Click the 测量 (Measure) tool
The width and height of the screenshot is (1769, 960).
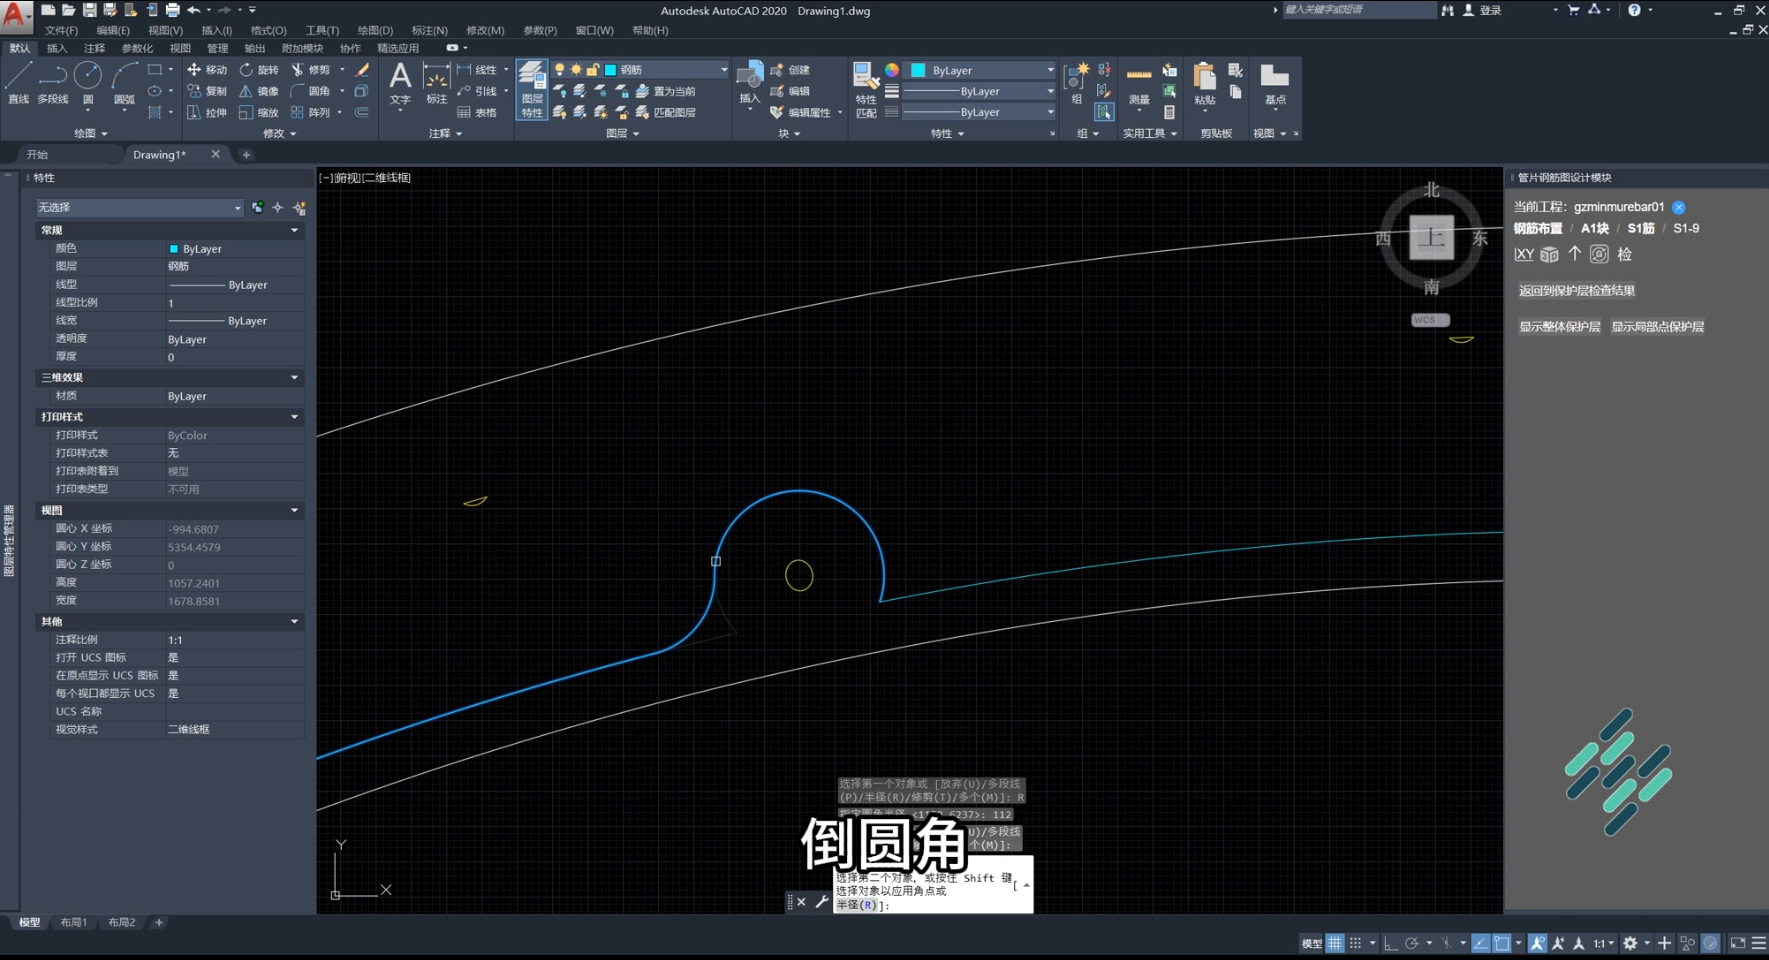tap(1139, 85)
